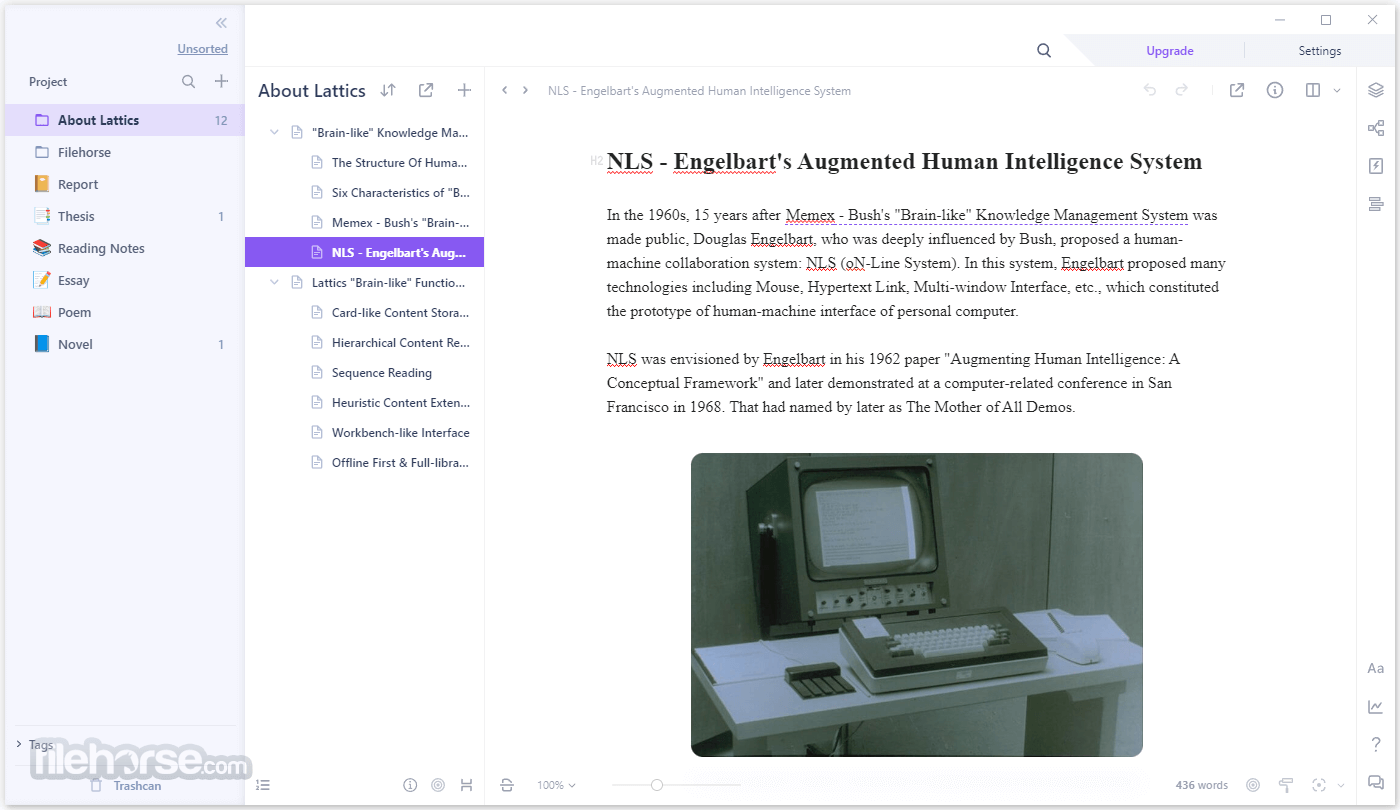Toggle the strikethrough icon in the editor footer
Image resolution: width=1400 pixels, height=810 pixels.
[507, 785]
